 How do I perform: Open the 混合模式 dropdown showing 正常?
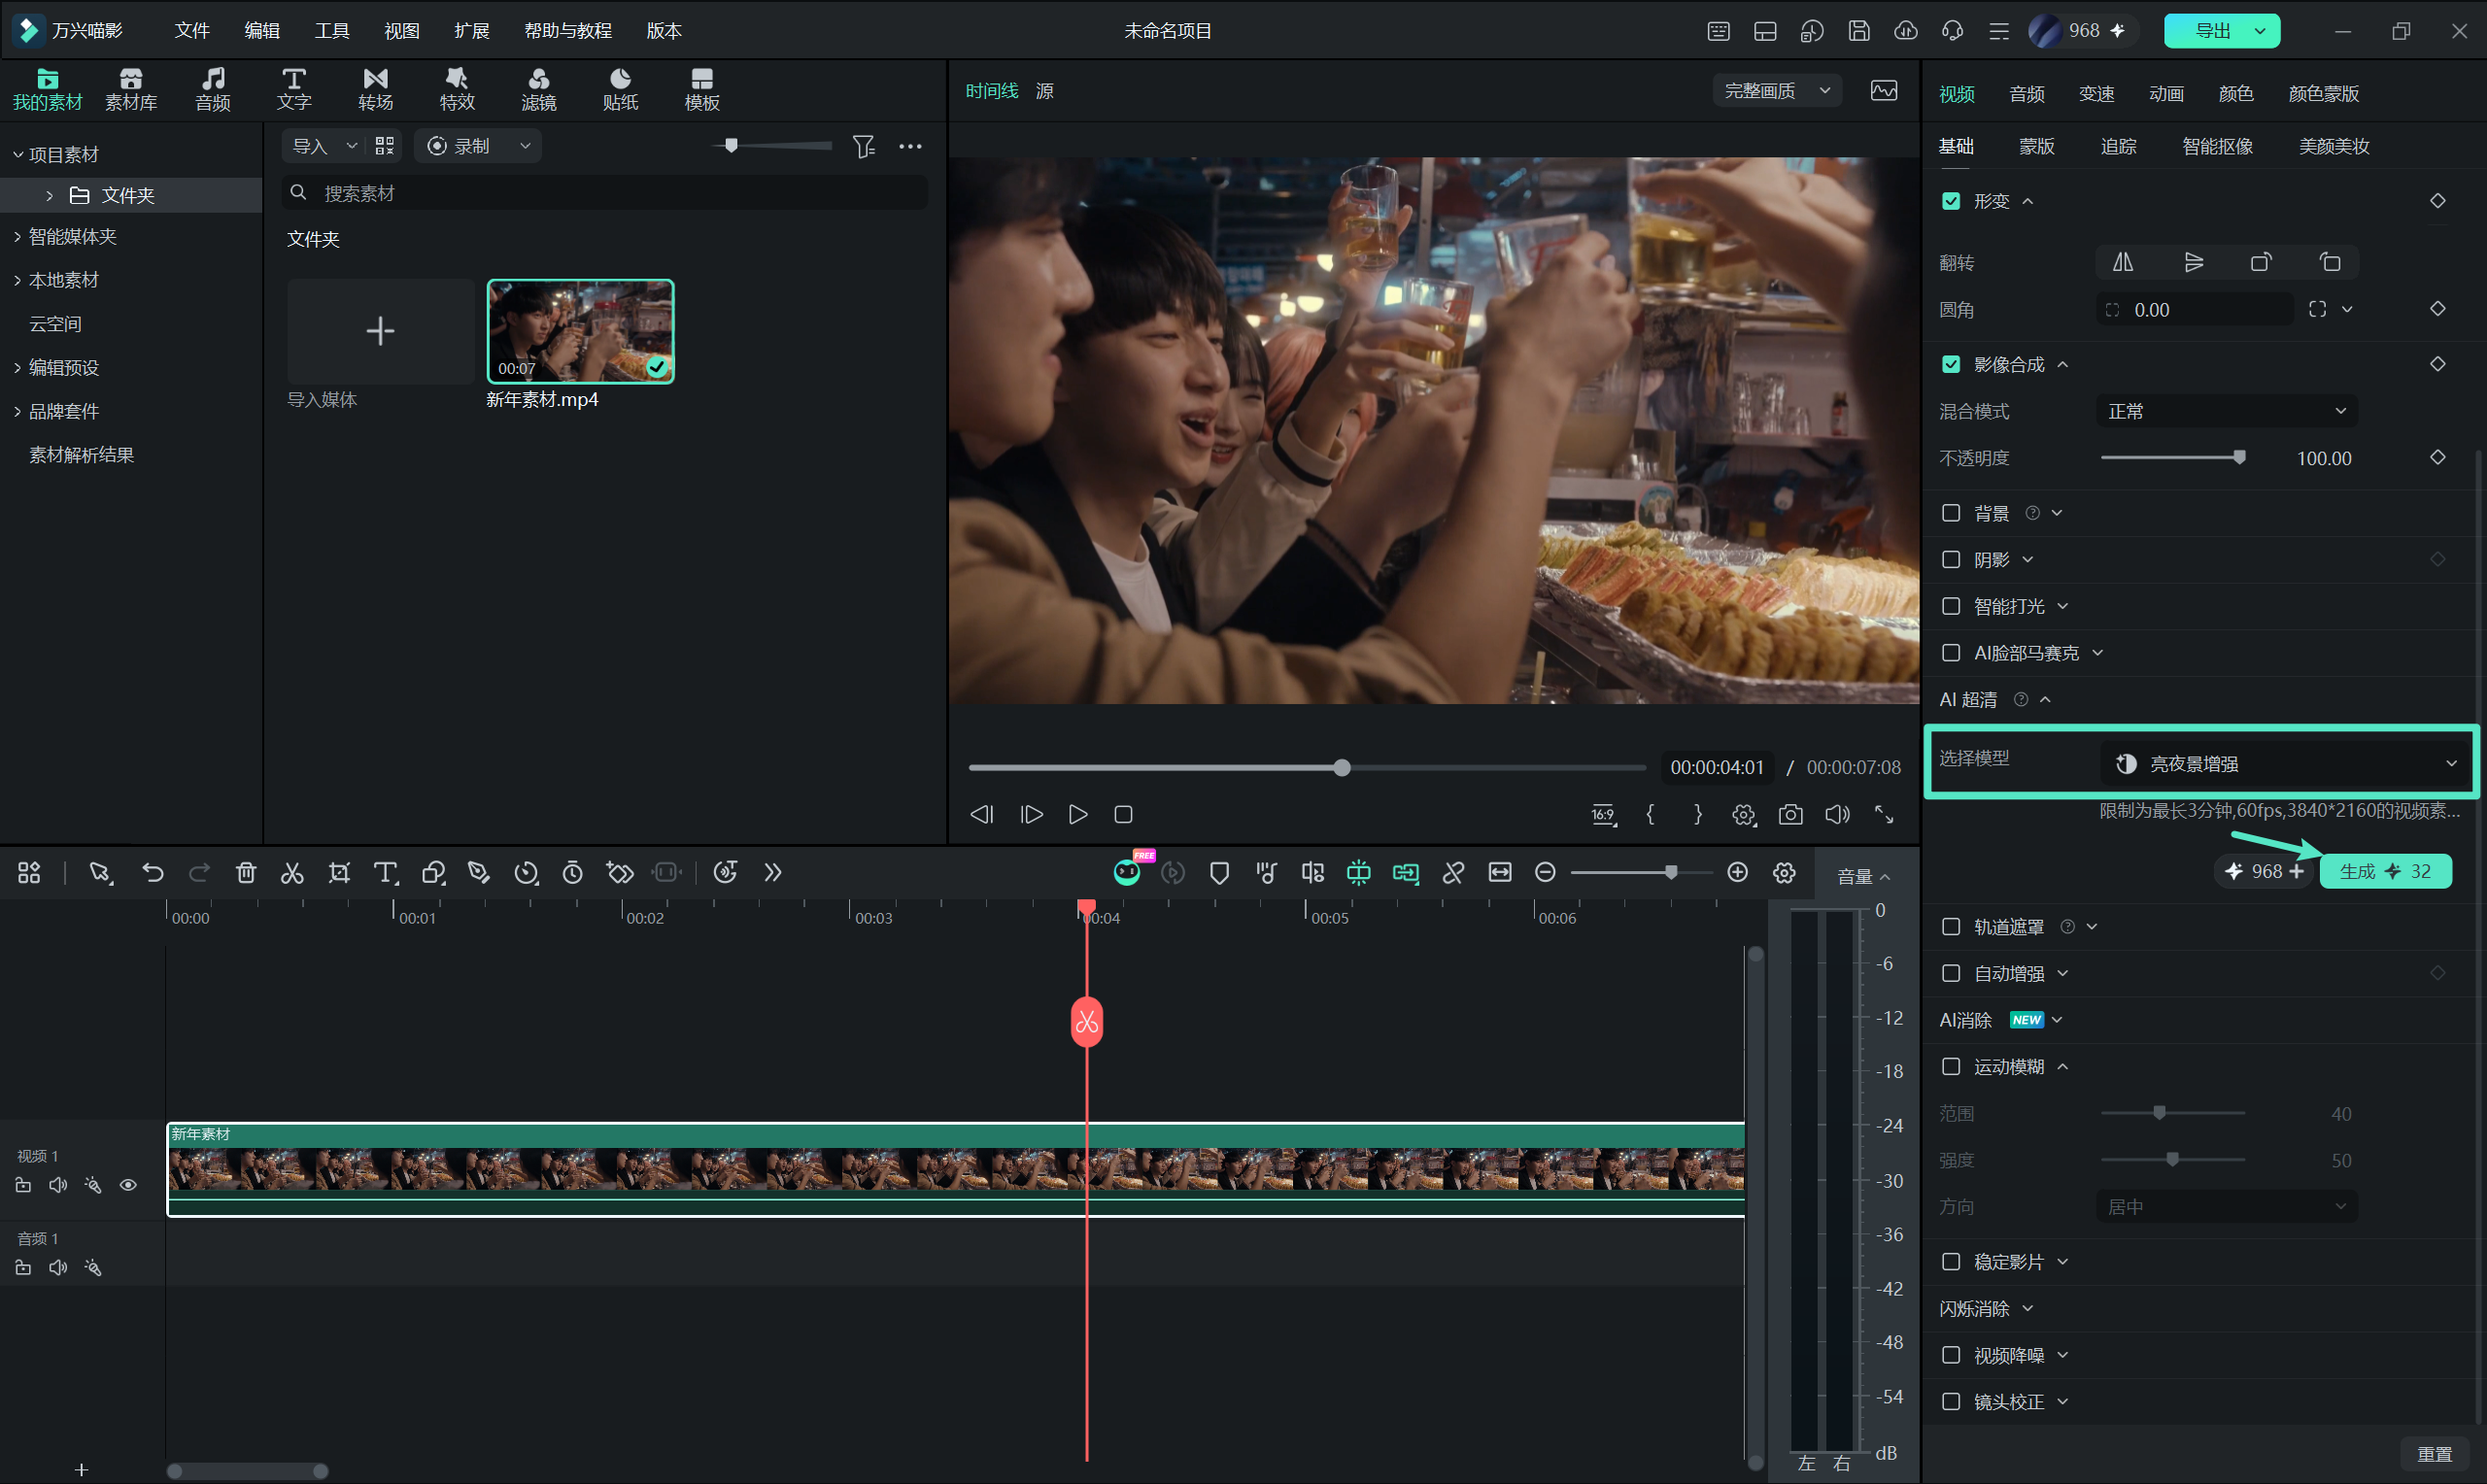(2226, 411)
